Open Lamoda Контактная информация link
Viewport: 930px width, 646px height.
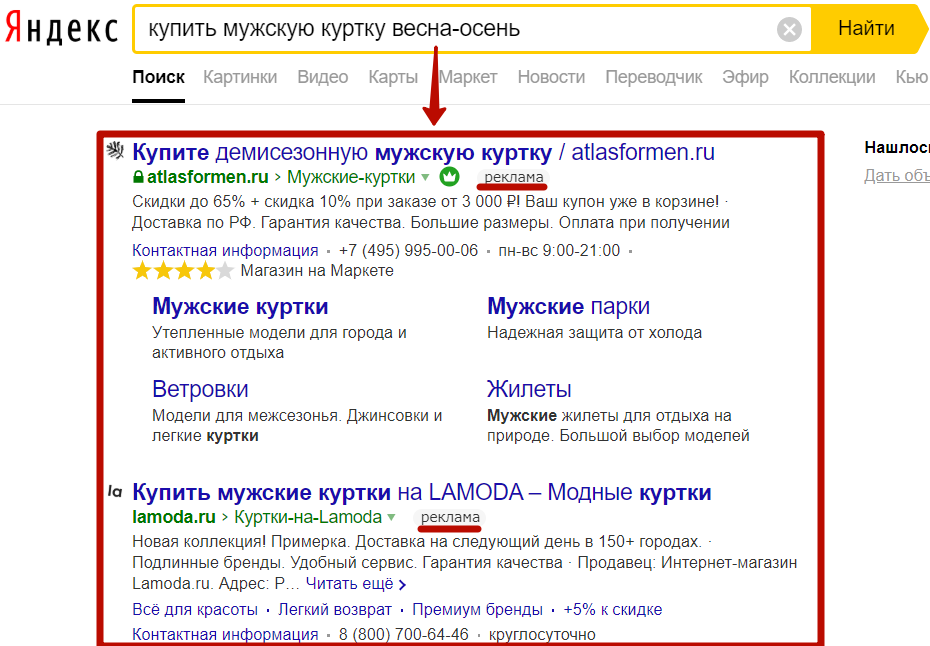click(225, 634)
